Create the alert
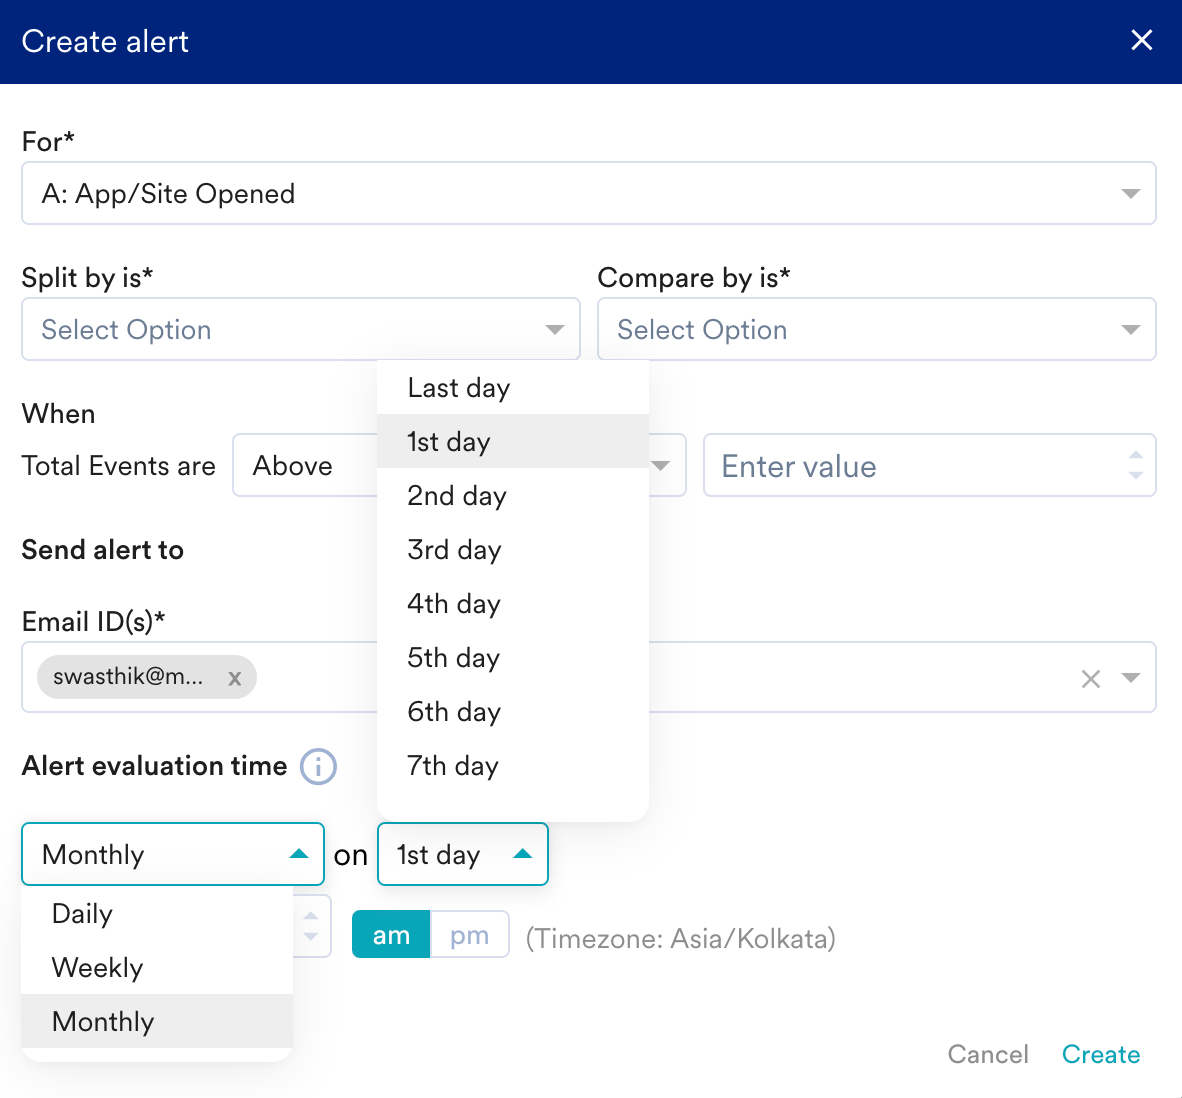Image resolution: width=1182 pixels, height=1098 pixels. pos(1101,1054)
